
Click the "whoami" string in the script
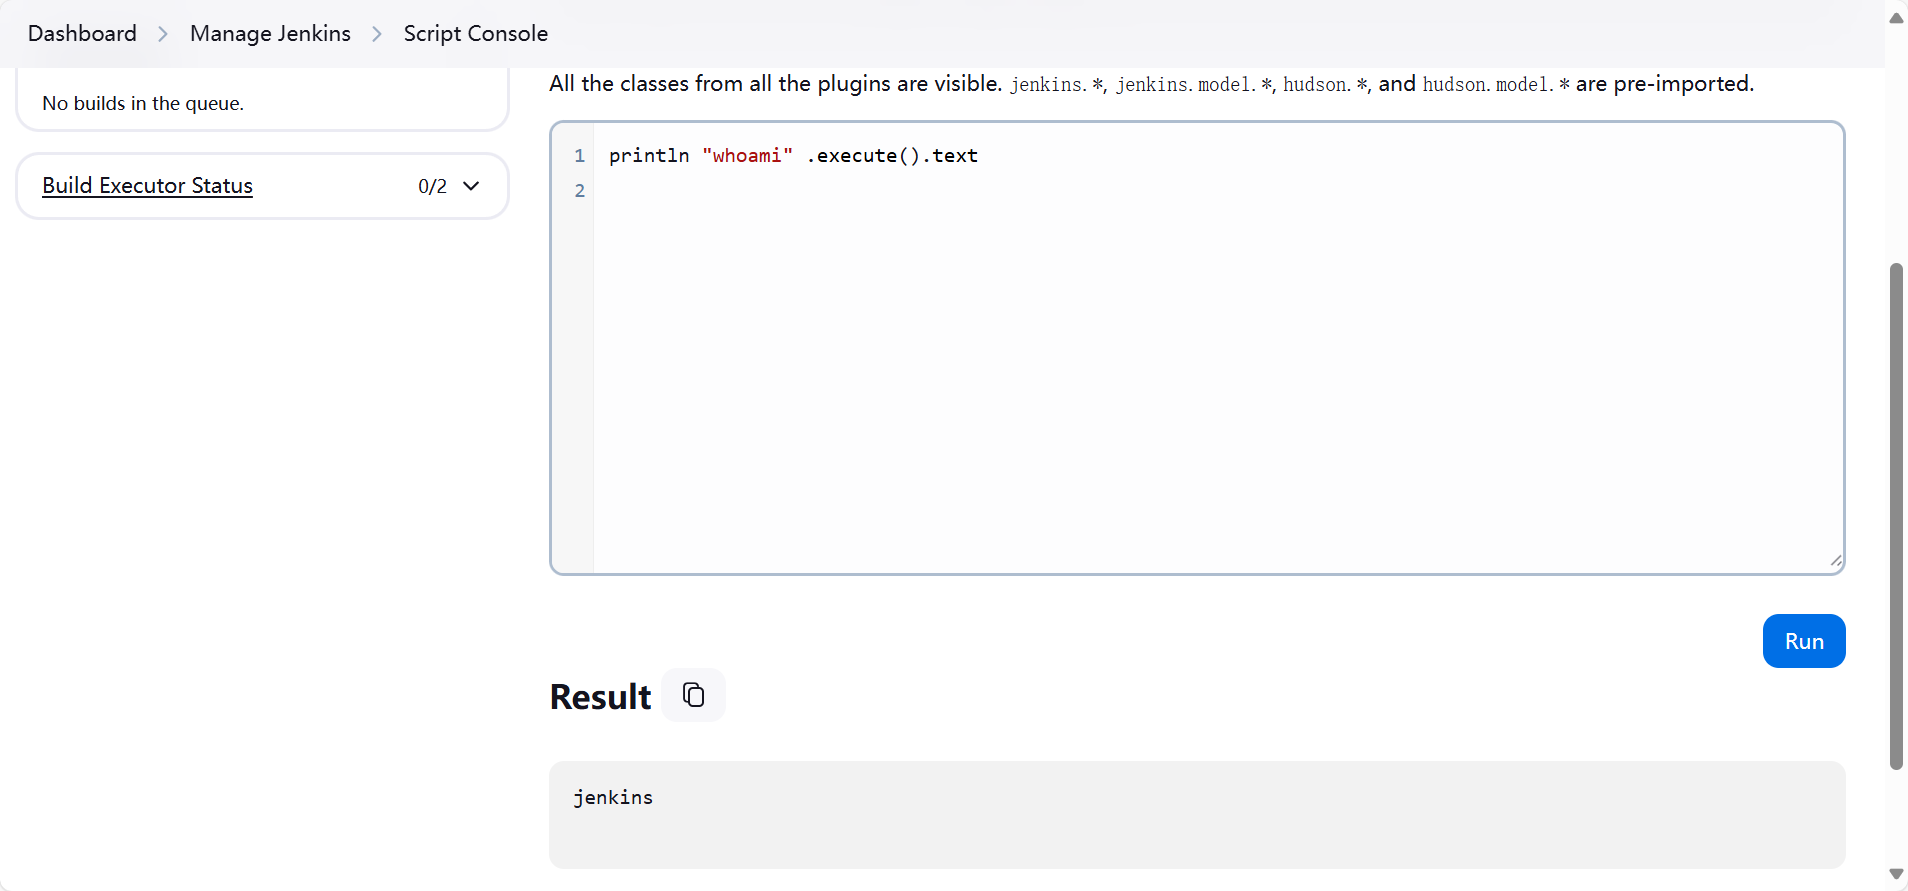point(747,155)
